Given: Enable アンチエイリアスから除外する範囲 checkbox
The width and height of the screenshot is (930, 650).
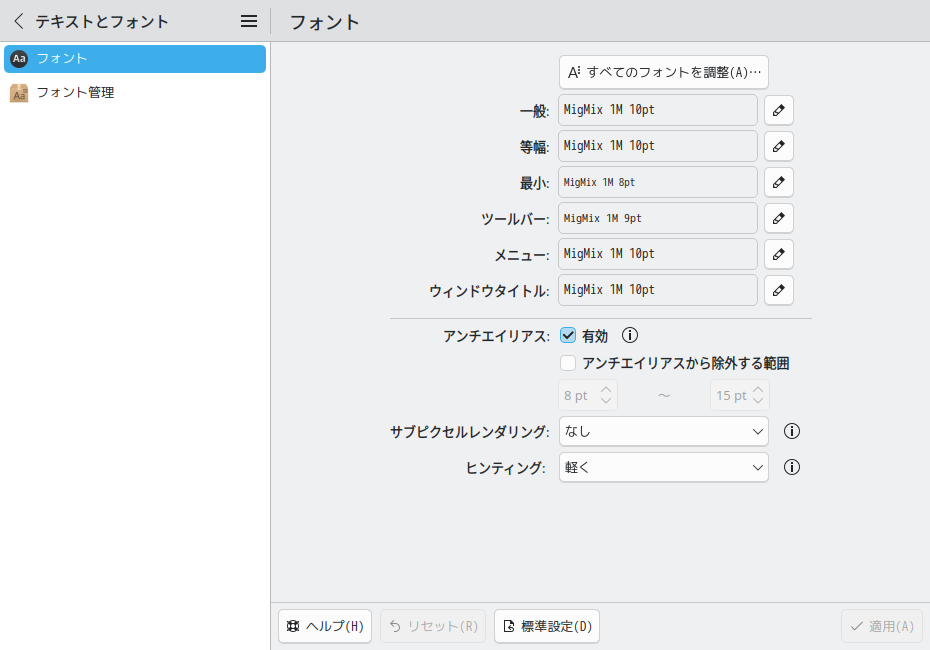Looking at the screenshot, I should coord(568,363).
